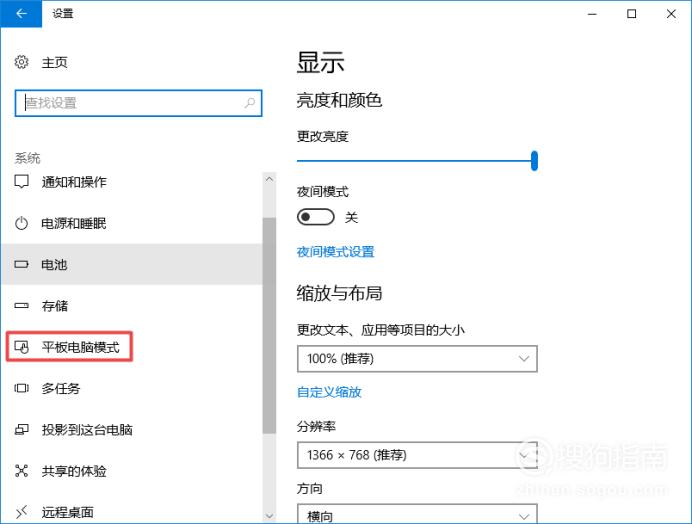Click the multitasking icon

click(21, 388)
